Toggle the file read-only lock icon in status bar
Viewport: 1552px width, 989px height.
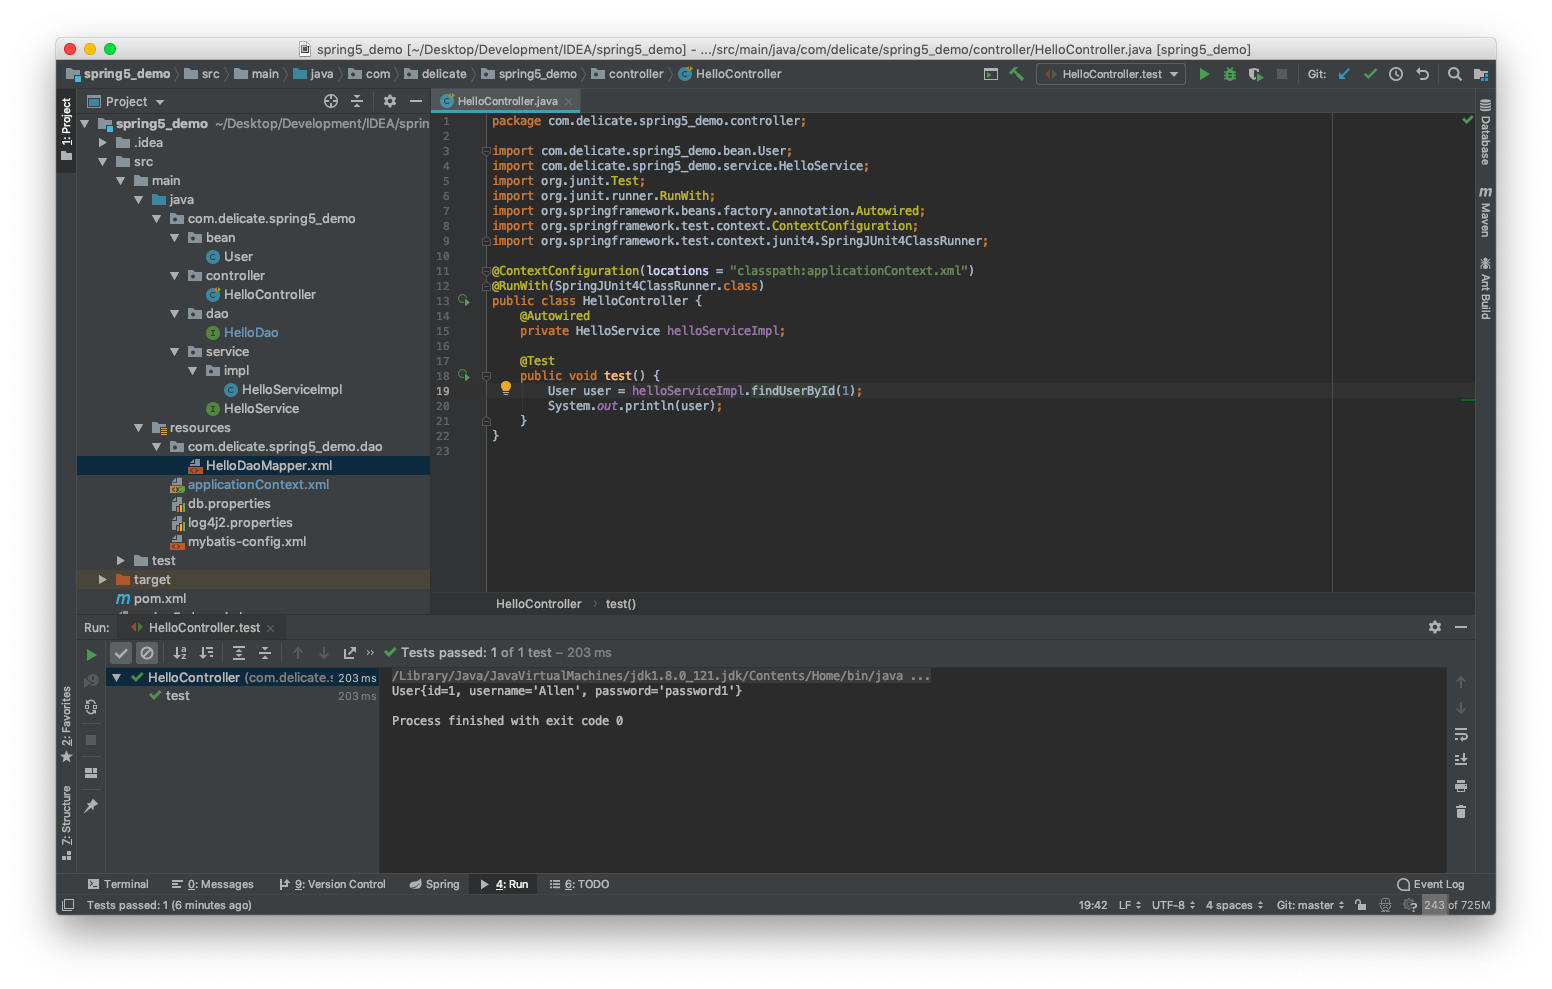tap(1361, 905)
